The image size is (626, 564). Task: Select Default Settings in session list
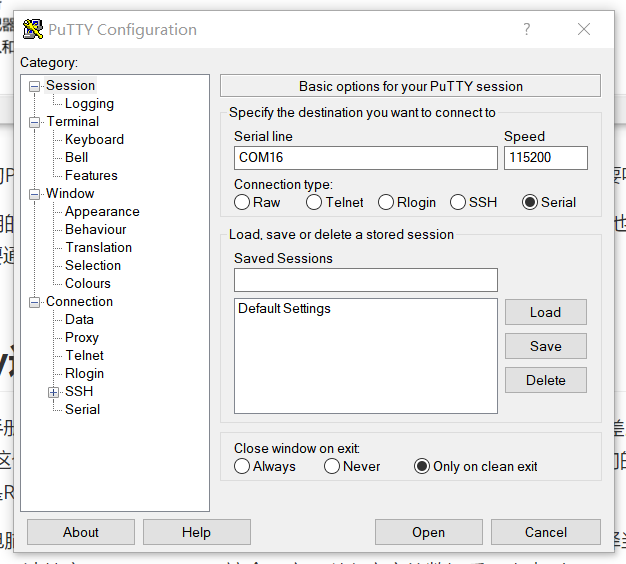point(284,308)
